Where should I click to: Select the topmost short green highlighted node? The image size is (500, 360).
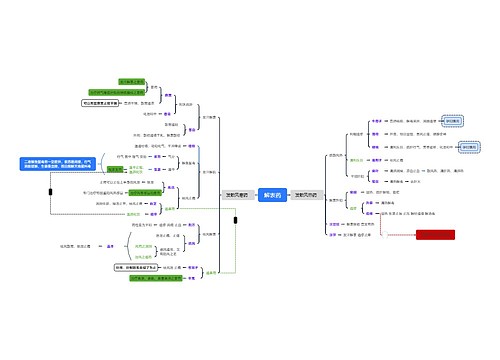(131, 82)
